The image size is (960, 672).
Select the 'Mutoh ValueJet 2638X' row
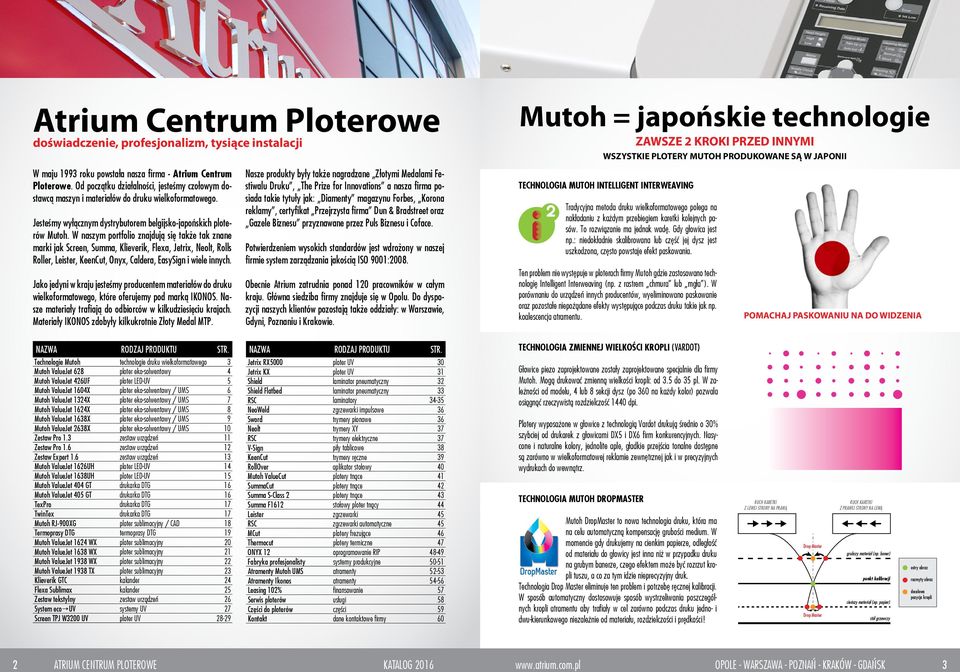tap(132, 429)
